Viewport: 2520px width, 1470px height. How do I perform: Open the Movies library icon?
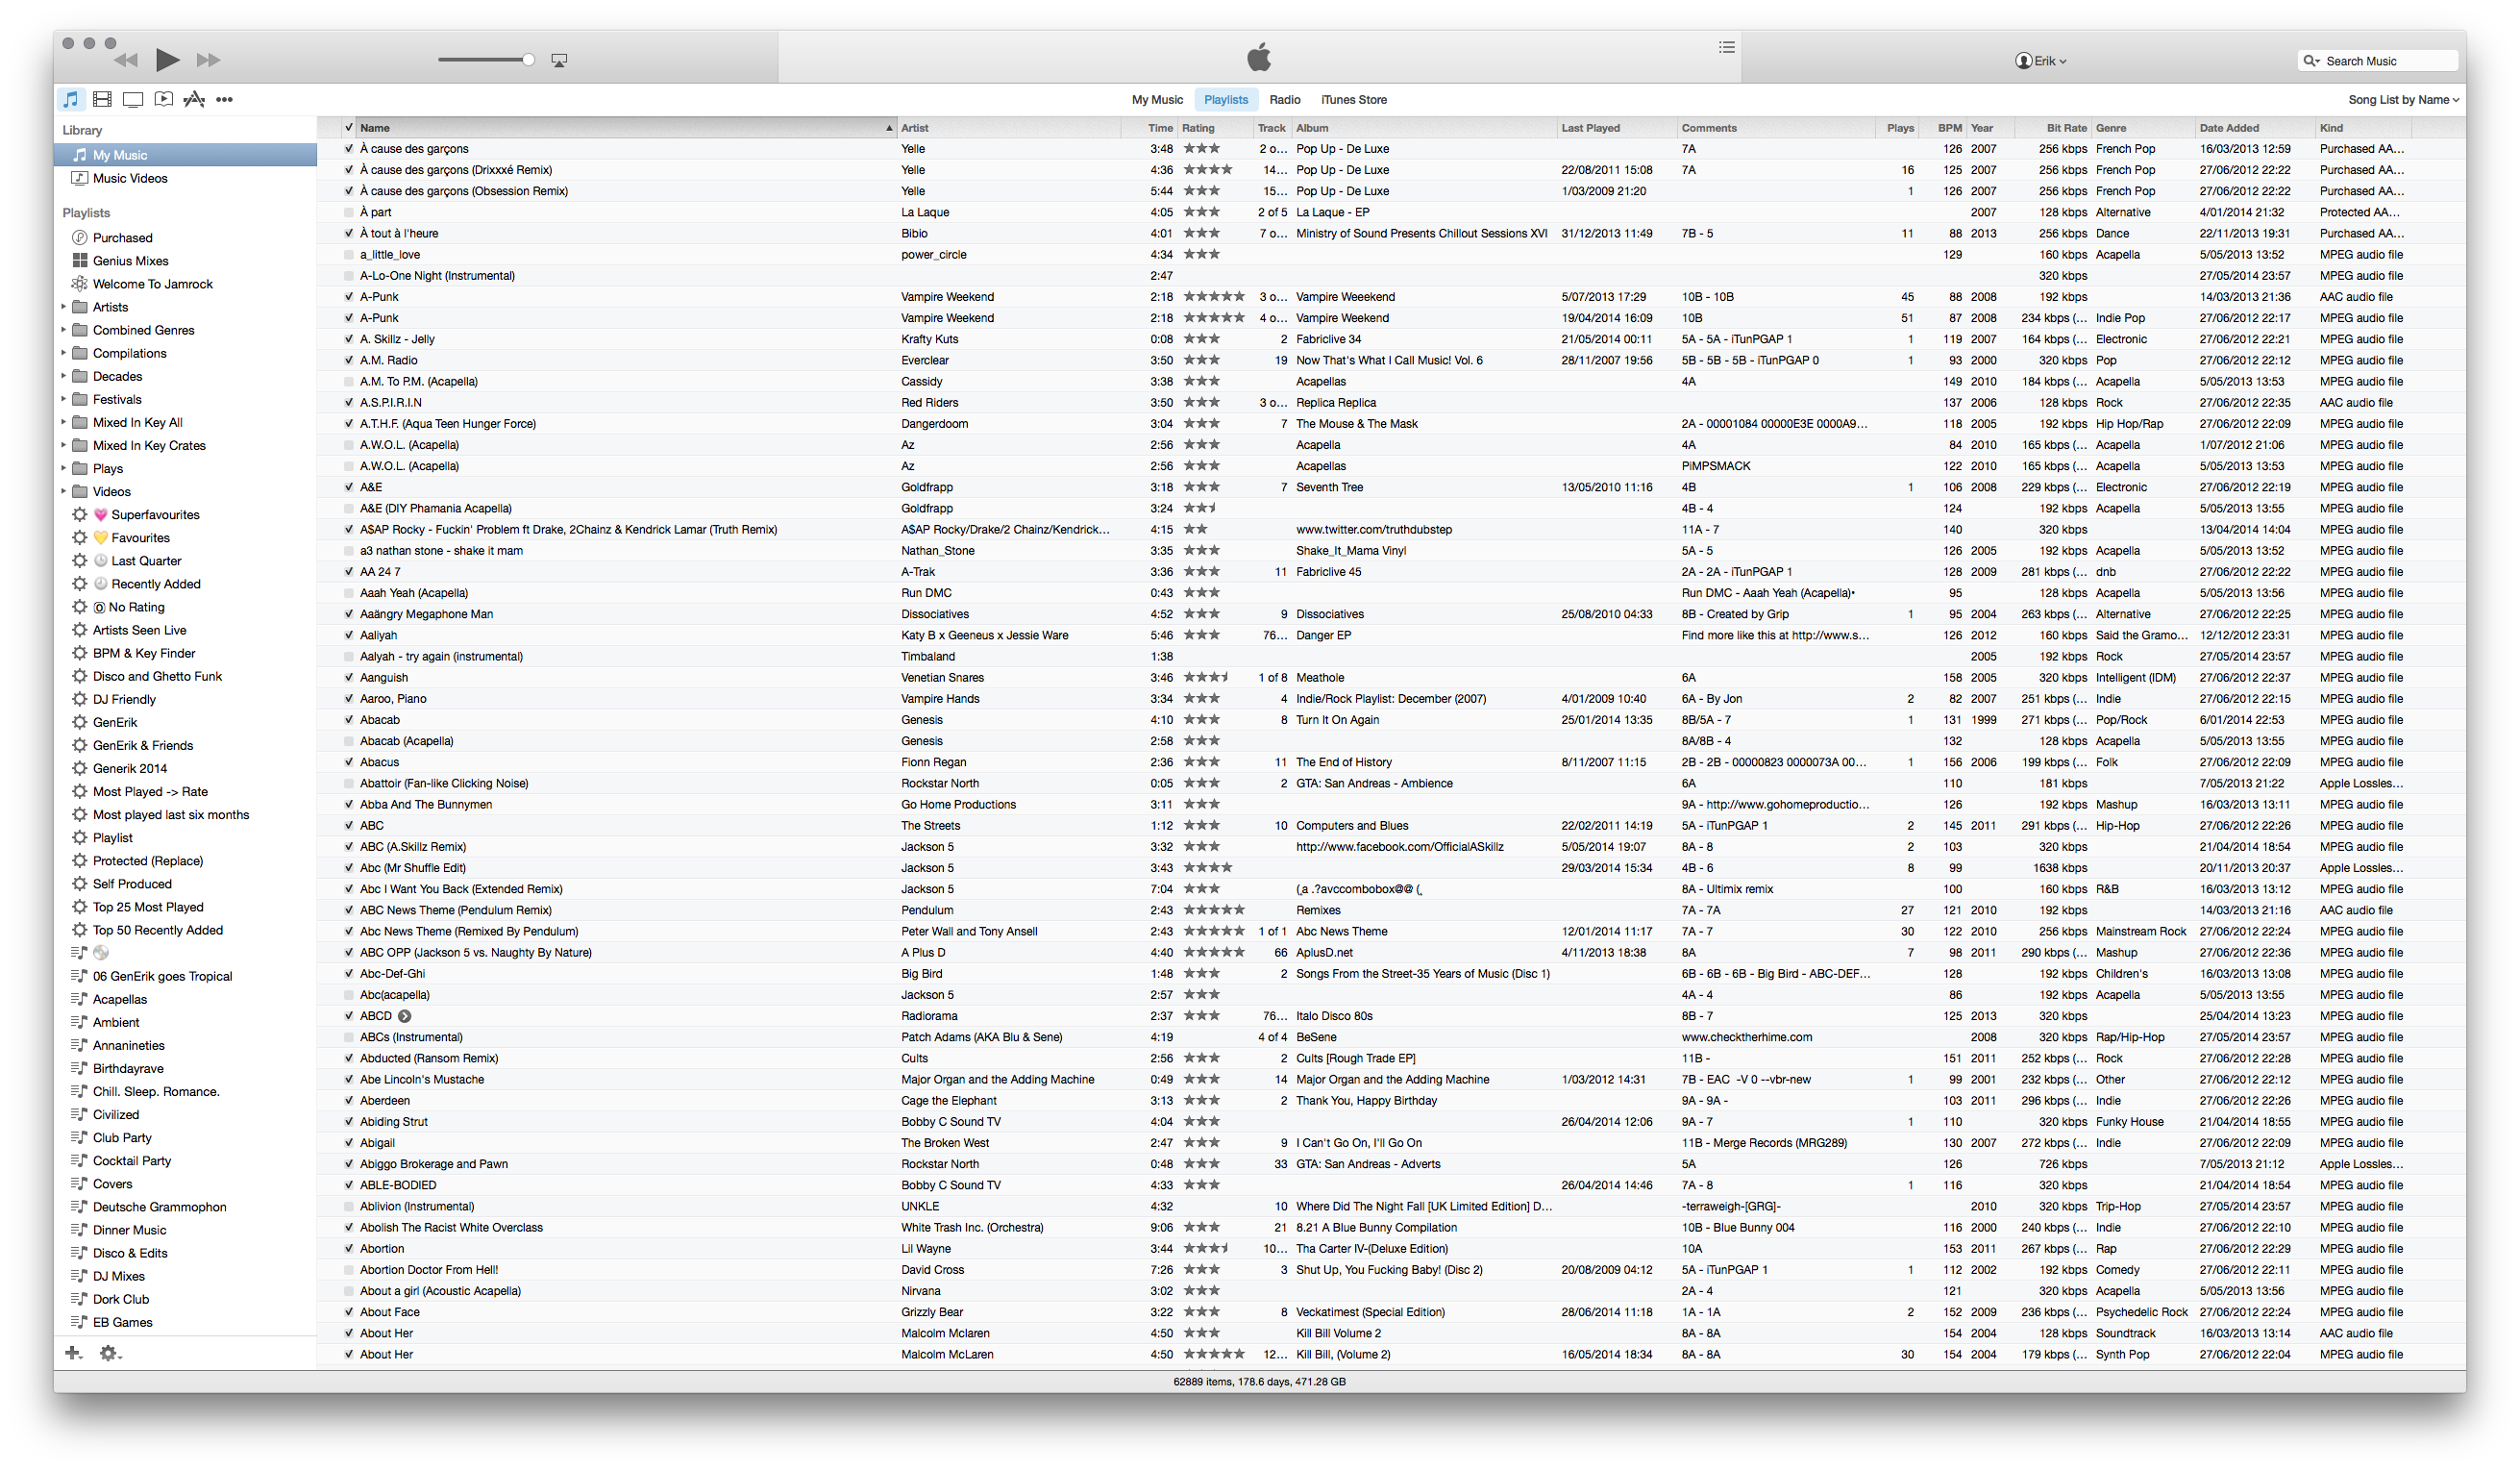[x=102, y=99]
